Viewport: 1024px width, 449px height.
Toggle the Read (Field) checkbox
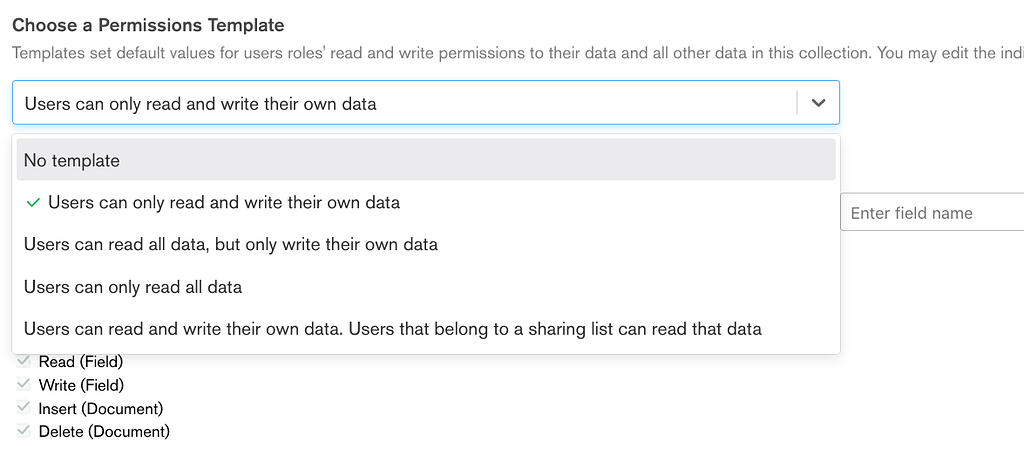tap(24, 361)
